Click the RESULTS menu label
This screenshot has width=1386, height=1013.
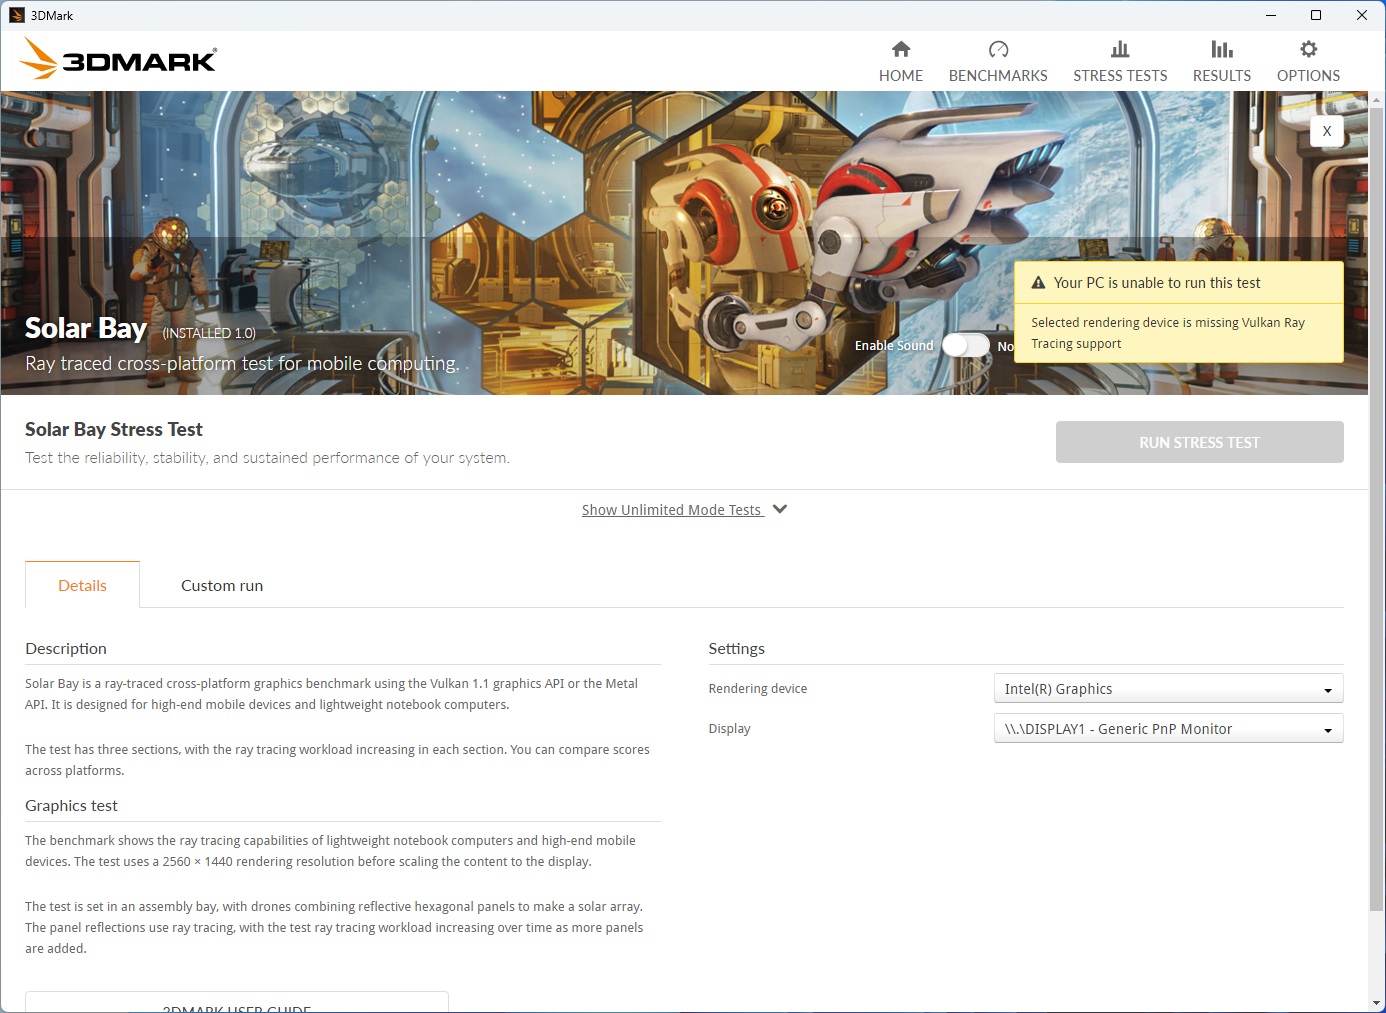click(x=1222, y=76)
